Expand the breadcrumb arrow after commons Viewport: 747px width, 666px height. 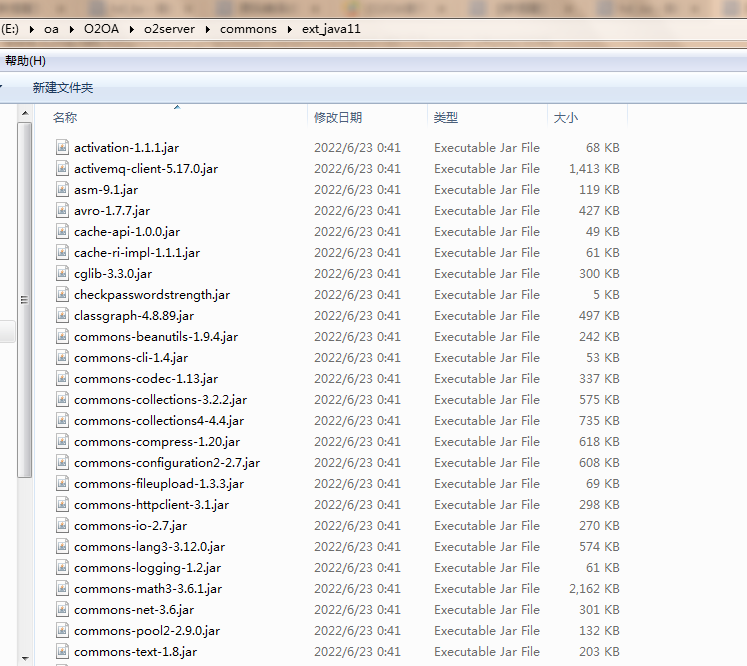tap(290, 30)
